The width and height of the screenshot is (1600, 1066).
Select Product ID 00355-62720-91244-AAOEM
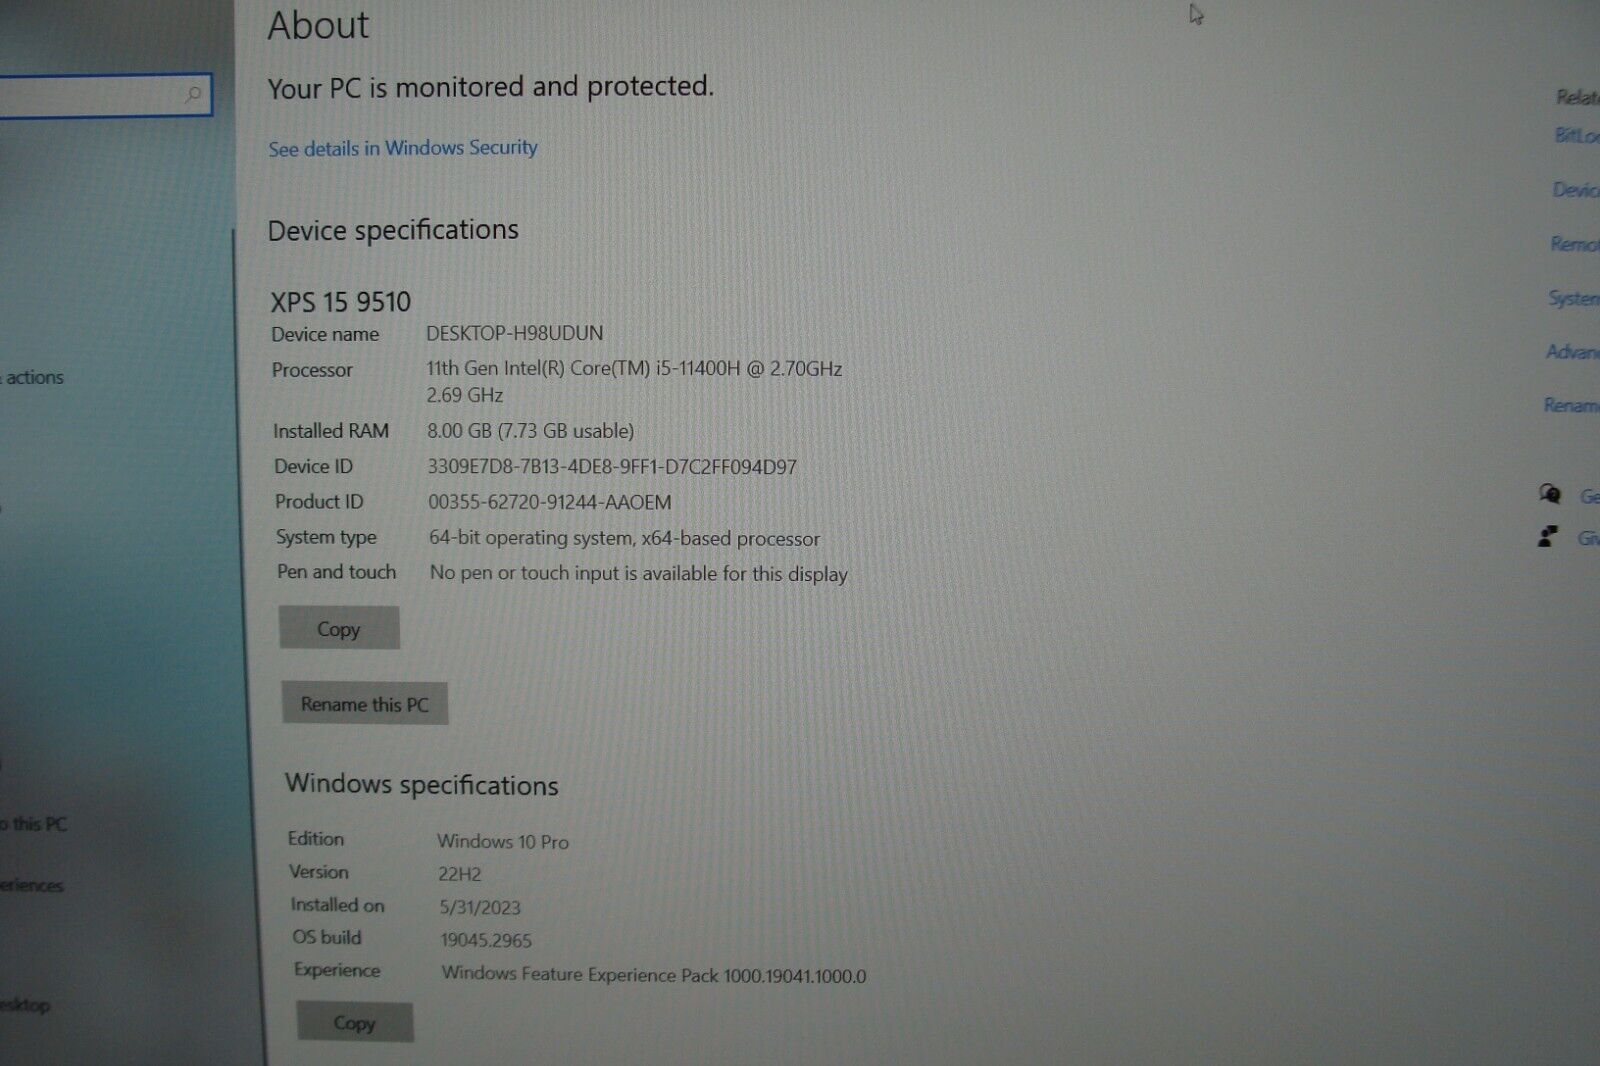pos(550,502)
